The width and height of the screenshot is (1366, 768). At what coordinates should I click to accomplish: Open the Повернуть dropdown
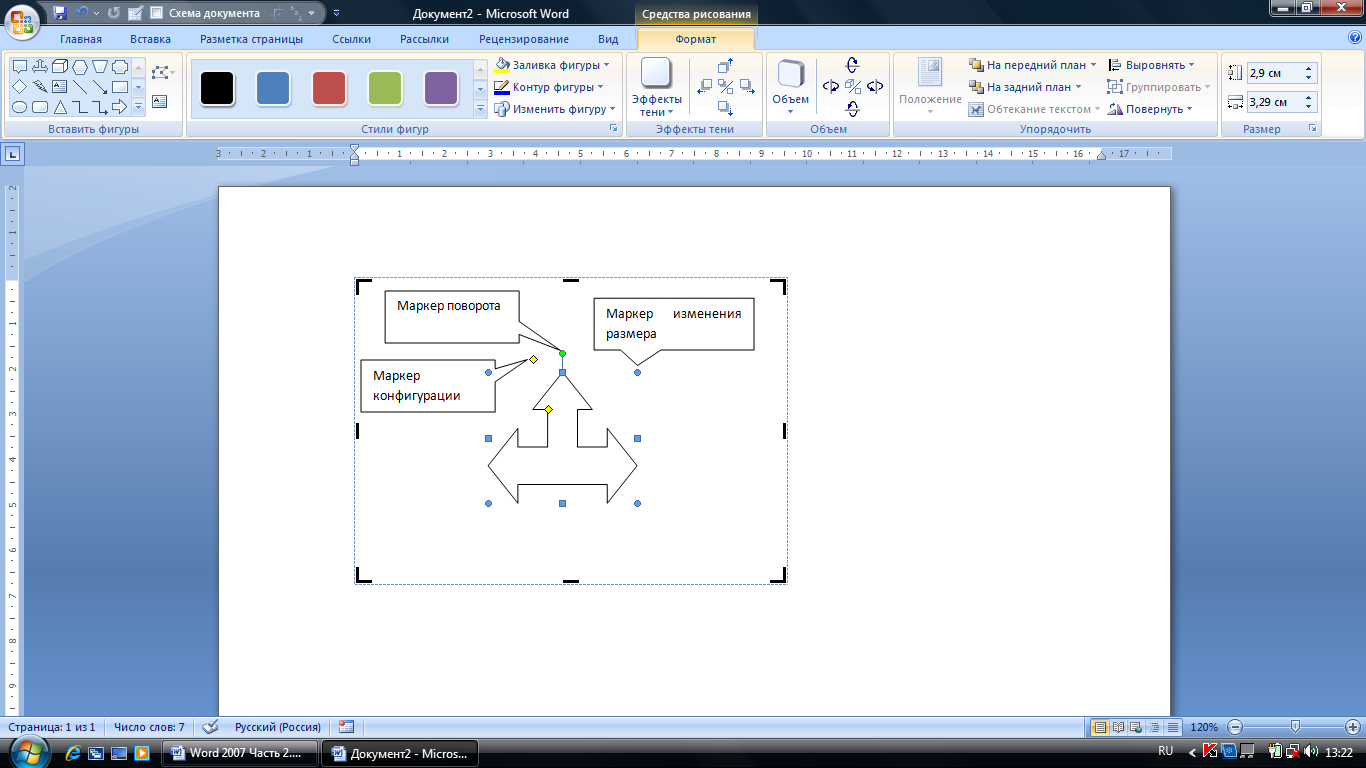coord(1150,109)
